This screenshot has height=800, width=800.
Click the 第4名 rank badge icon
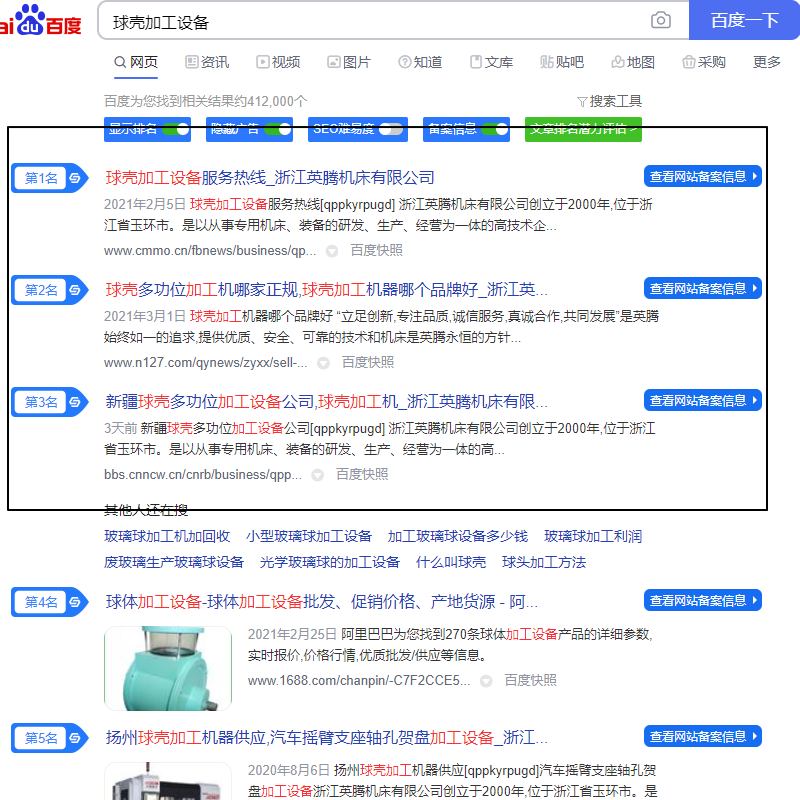click(x=49, y=602)
